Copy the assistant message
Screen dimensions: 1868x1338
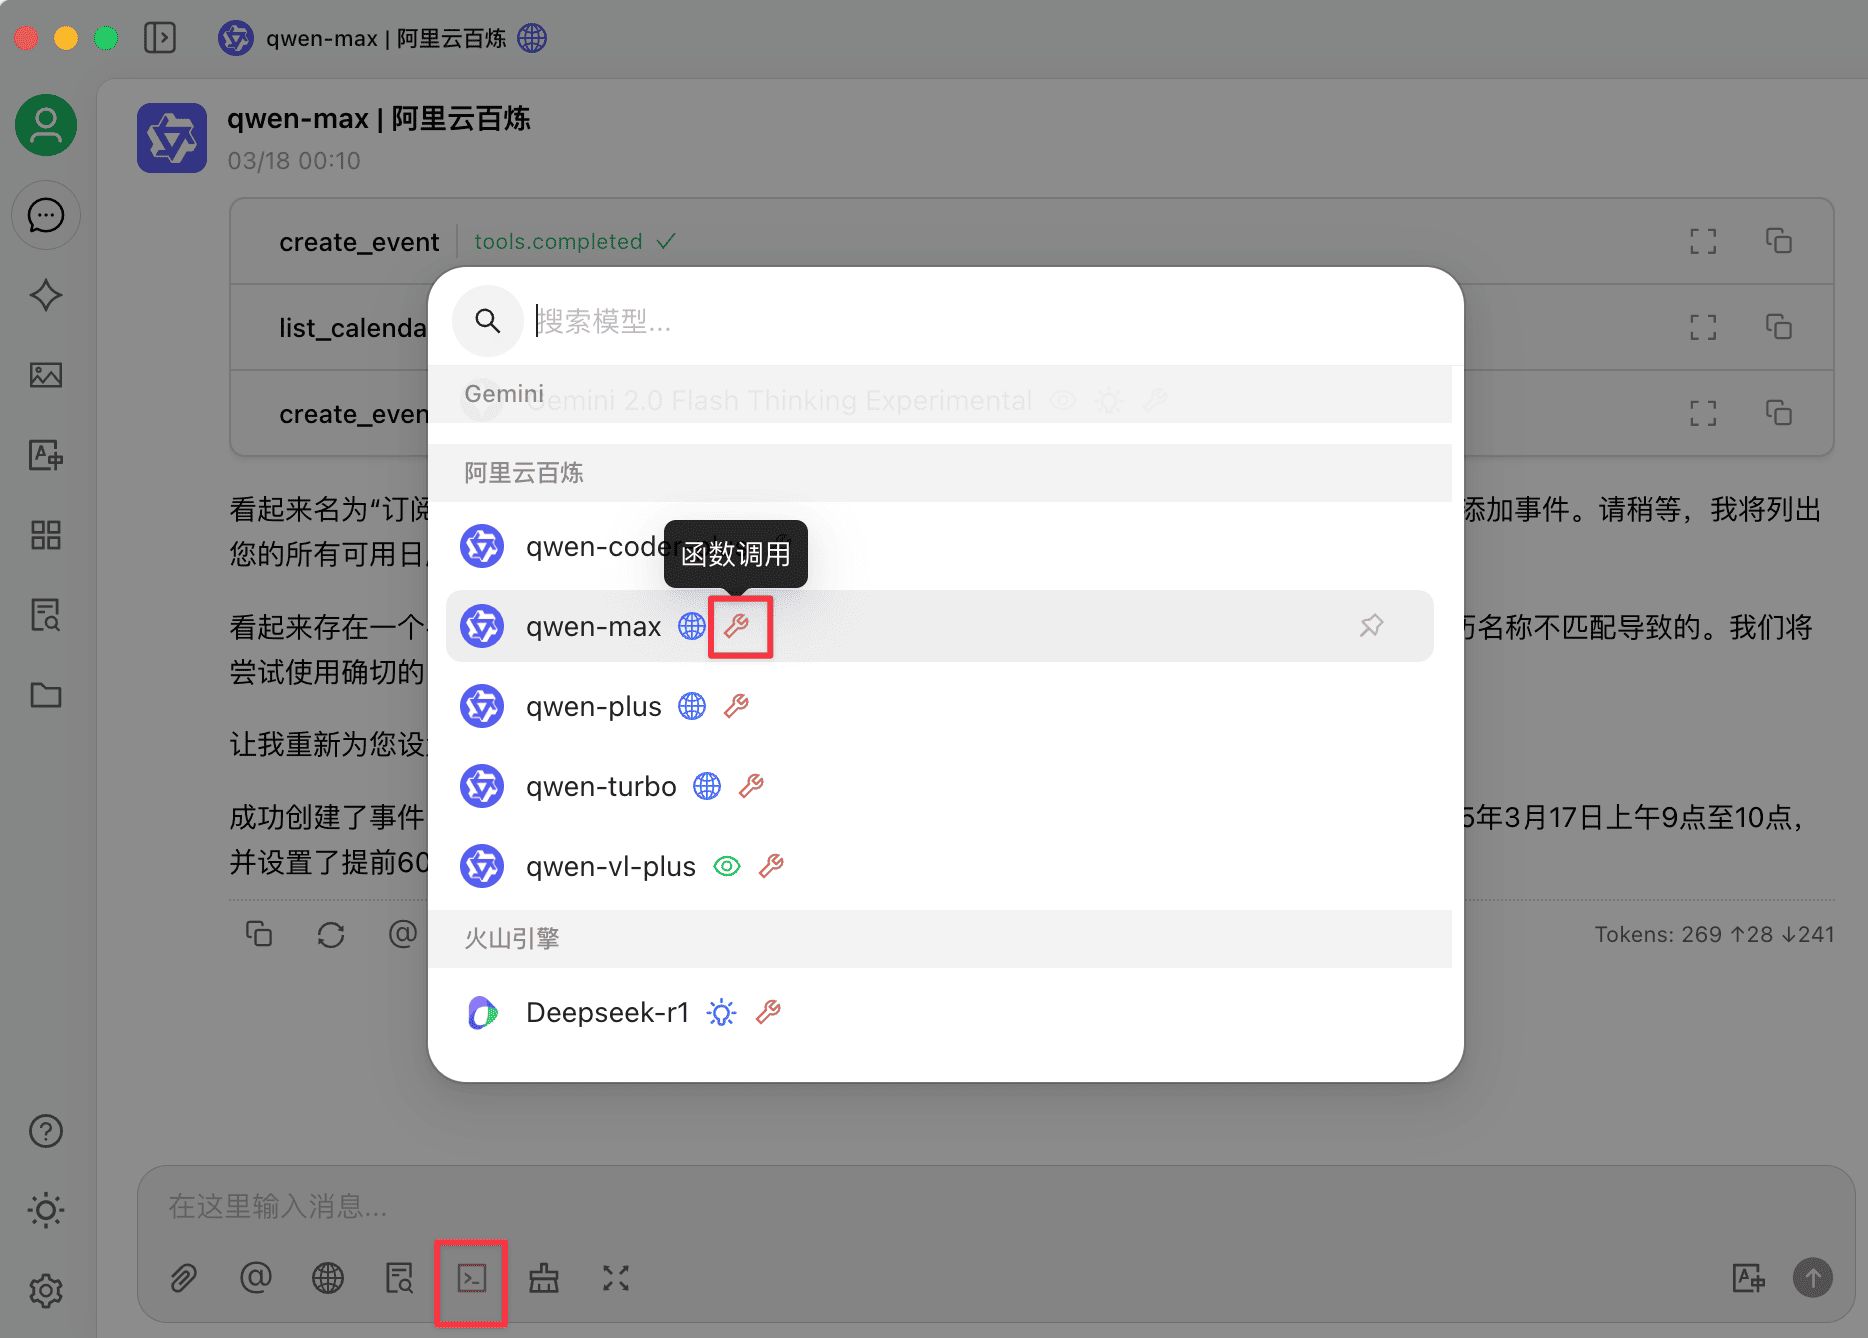point(259,934)
